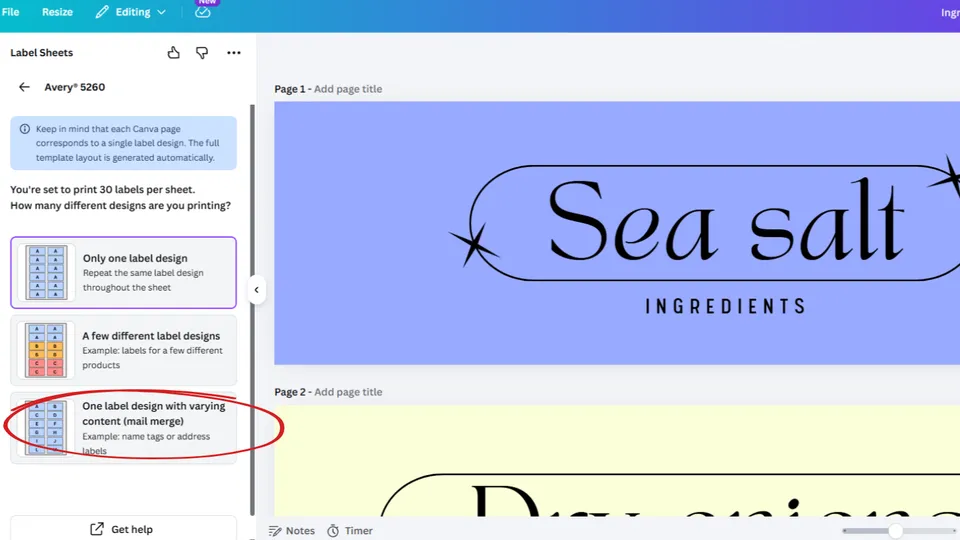Collapse the side panel with chevron
960x540 pixels.
(x=257, y=290)
